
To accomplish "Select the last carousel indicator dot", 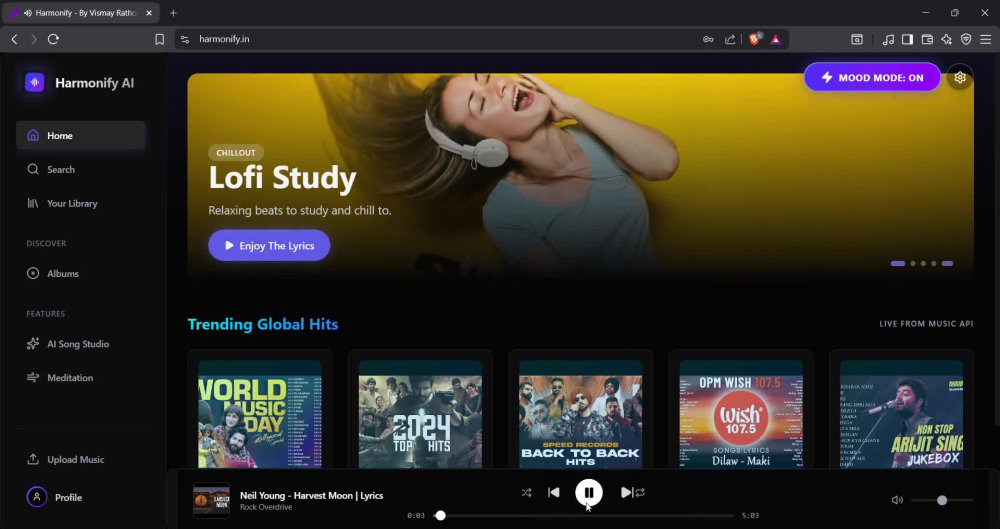I will click(947, 263).
